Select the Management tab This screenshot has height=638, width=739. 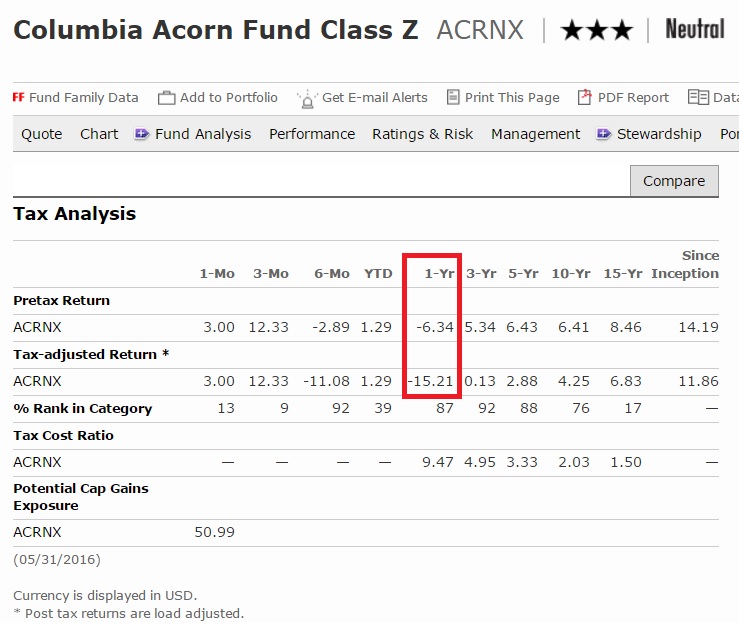(535, 134)
